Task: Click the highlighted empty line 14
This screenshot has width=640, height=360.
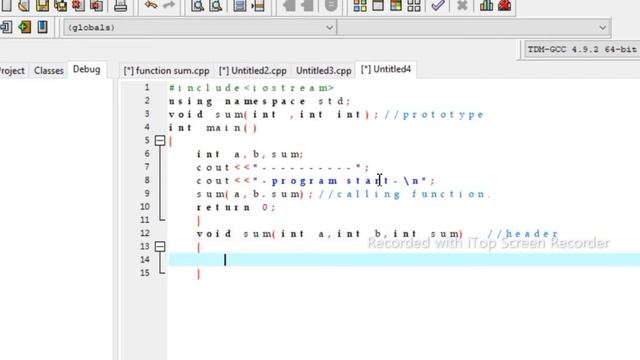Action: tap(404, 260)
